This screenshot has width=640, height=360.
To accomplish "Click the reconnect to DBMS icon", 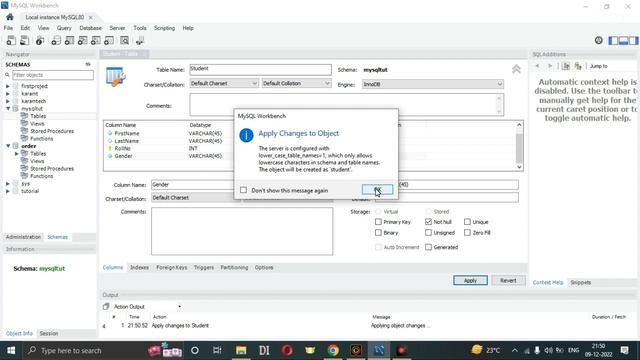I will tap(140, 40).
